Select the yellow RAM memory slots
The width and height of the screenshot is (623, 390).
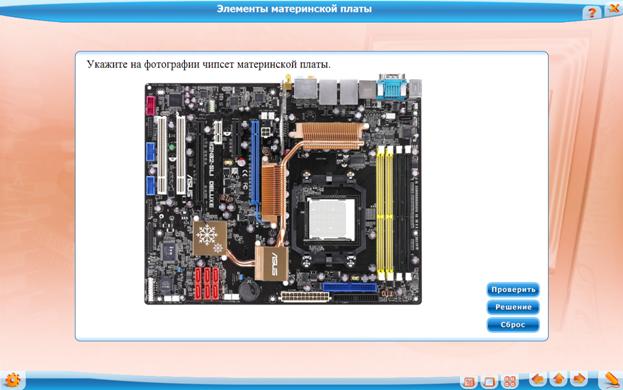385,213
